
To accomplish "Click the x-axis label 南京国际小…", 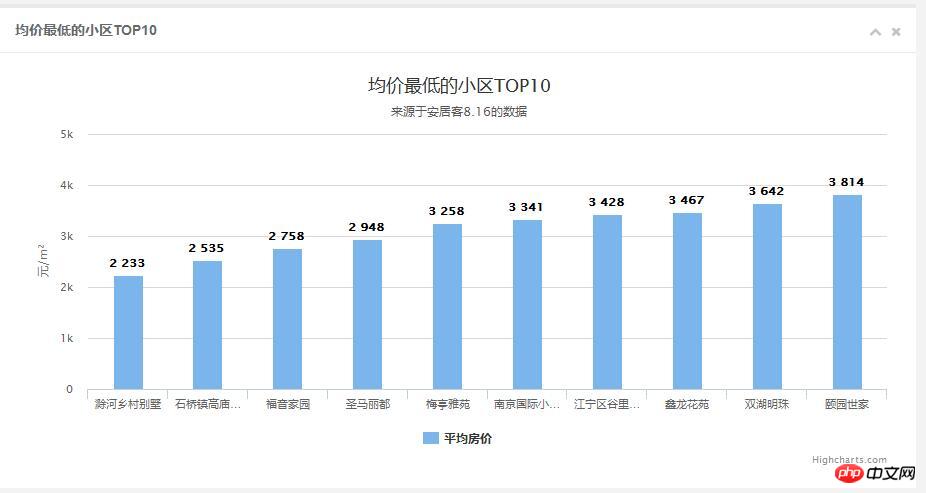I will (x=527, y=404).
